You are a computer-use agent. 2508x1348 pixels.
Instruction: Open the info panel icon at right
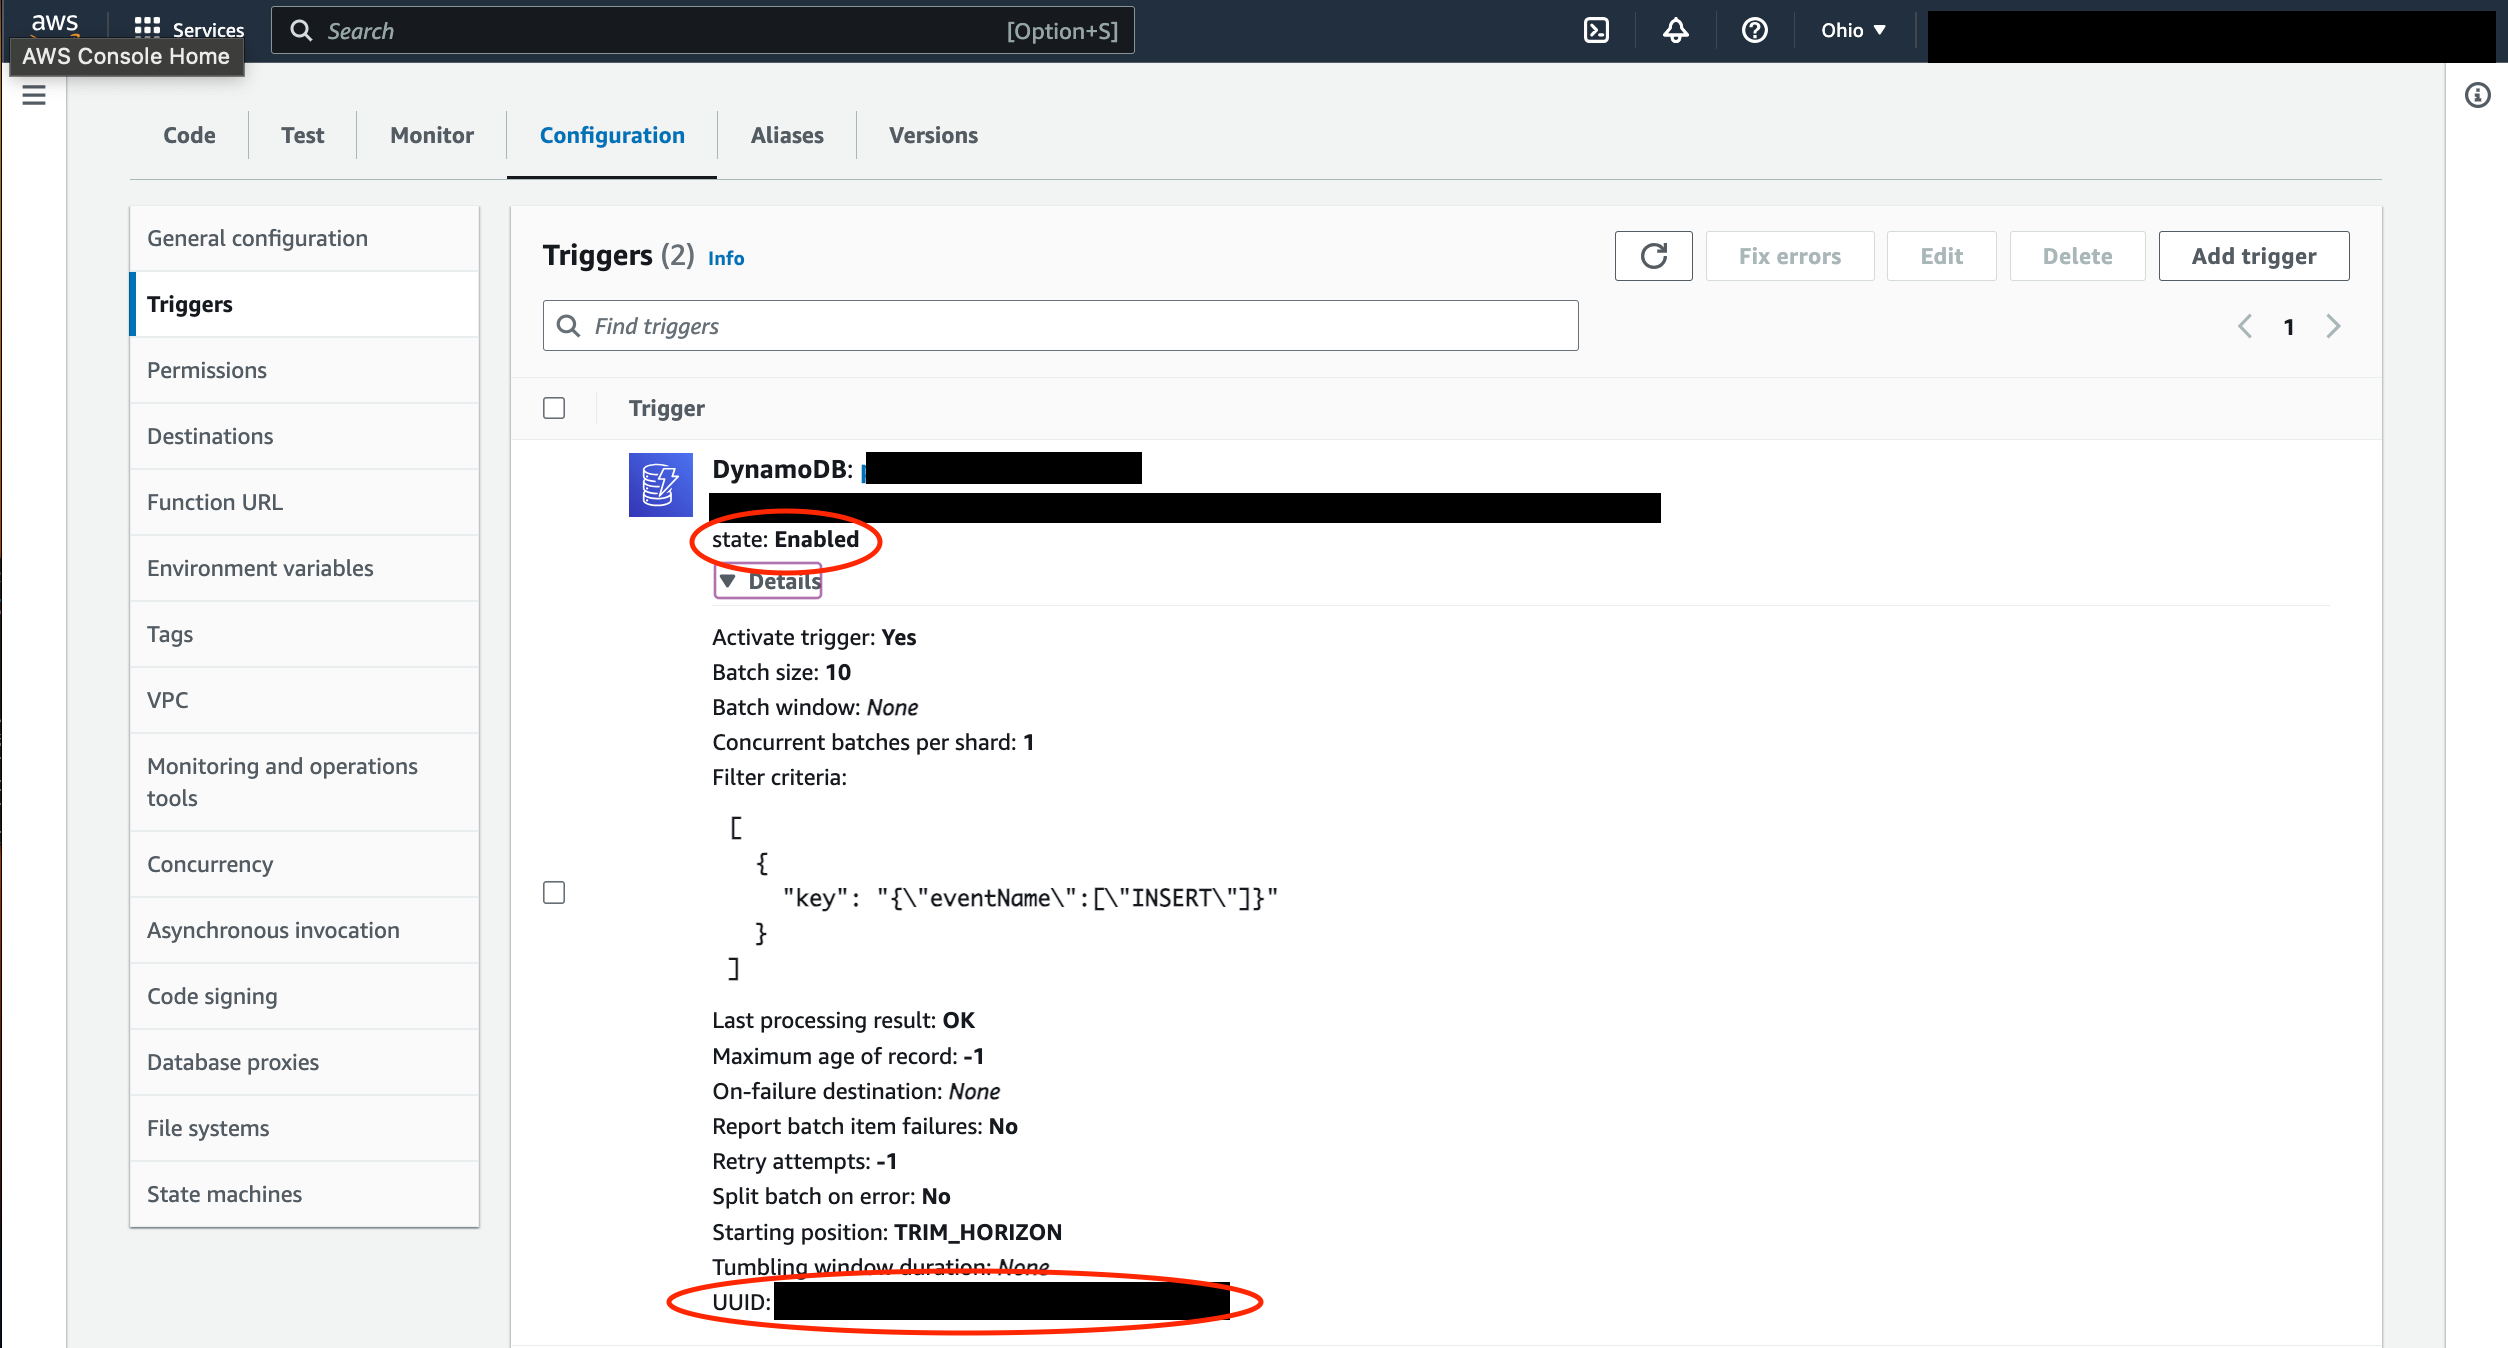(2478, 95)
